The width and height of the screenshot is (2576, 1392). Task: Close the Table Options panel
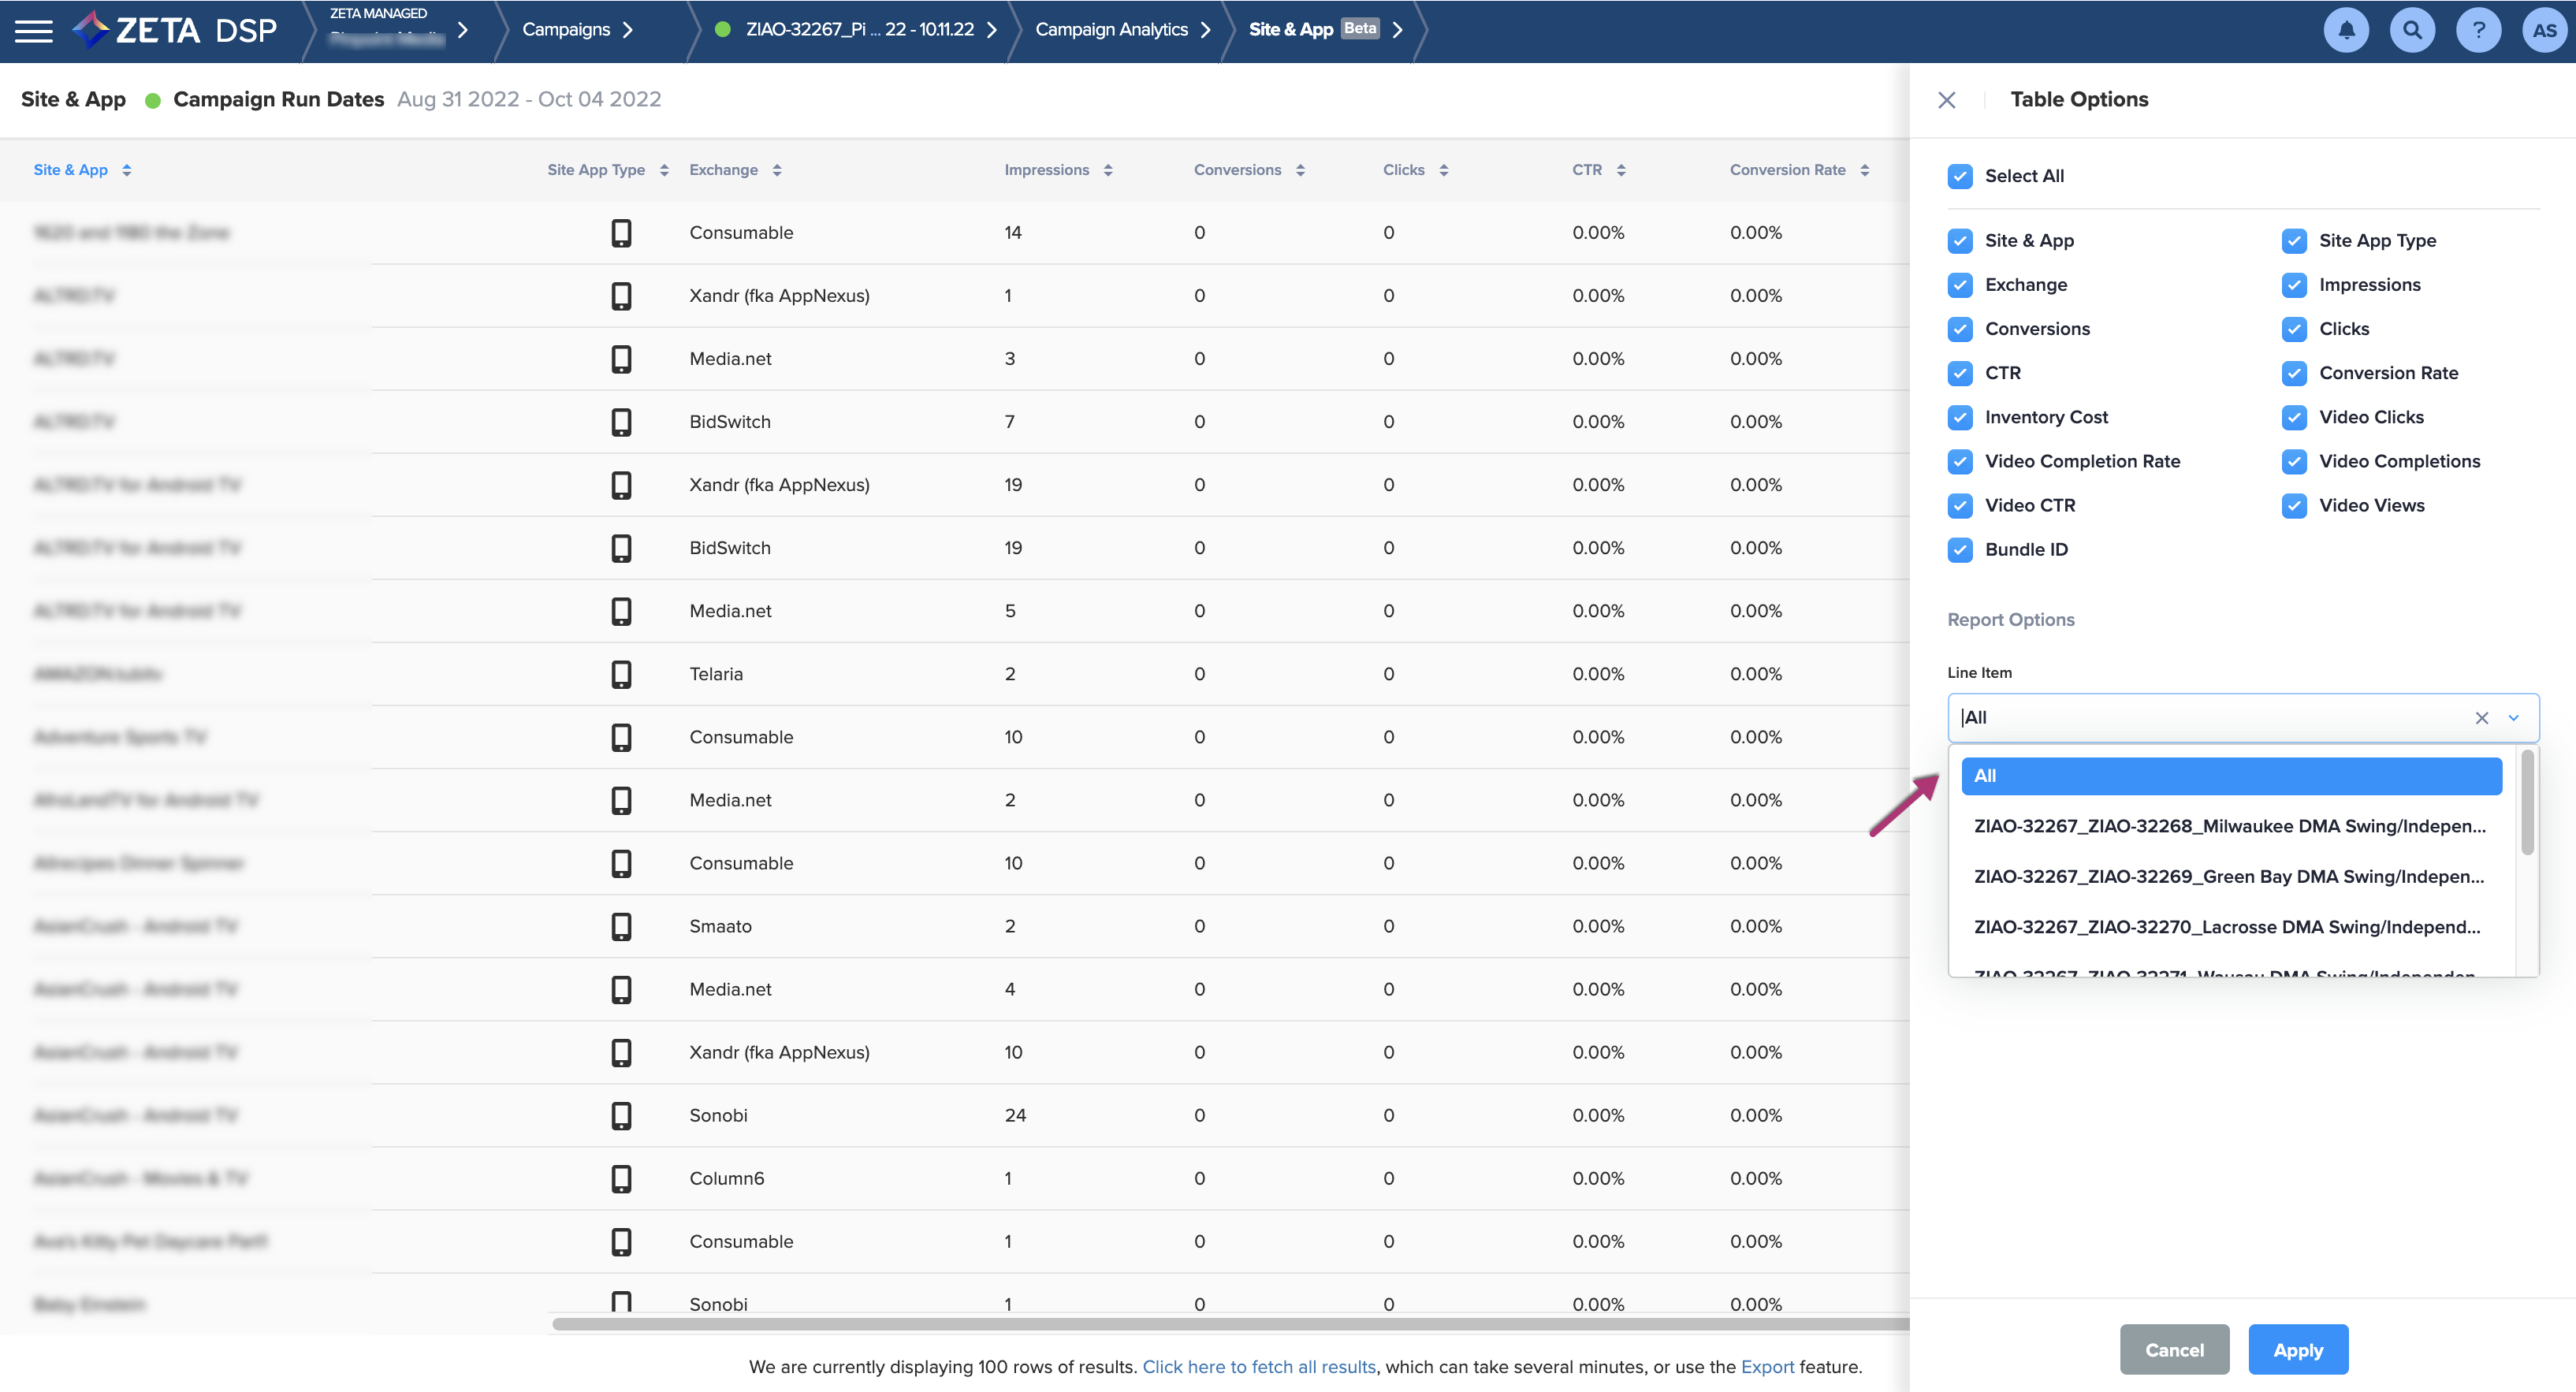point(1946,100)
